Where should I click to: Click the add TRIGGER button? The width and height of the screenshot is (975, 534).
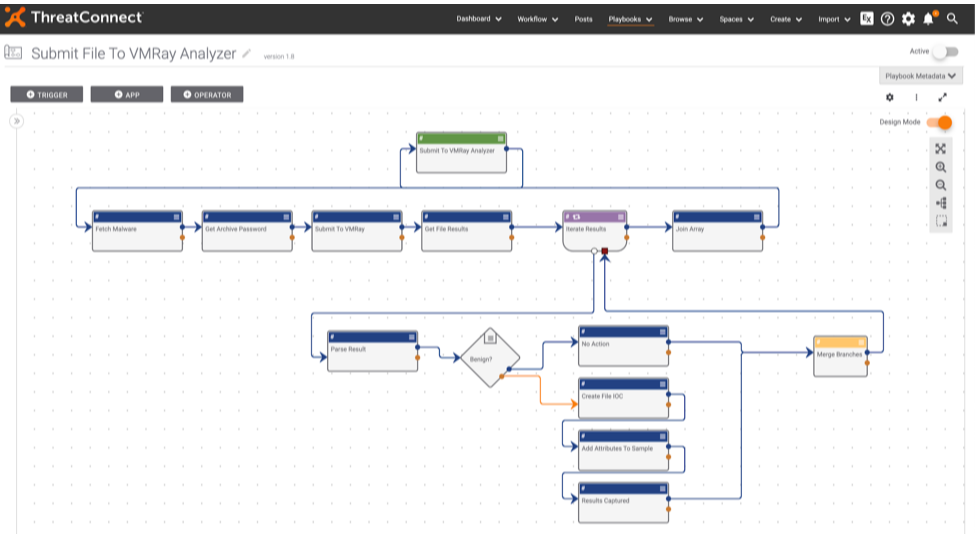(x=47, y=94)
